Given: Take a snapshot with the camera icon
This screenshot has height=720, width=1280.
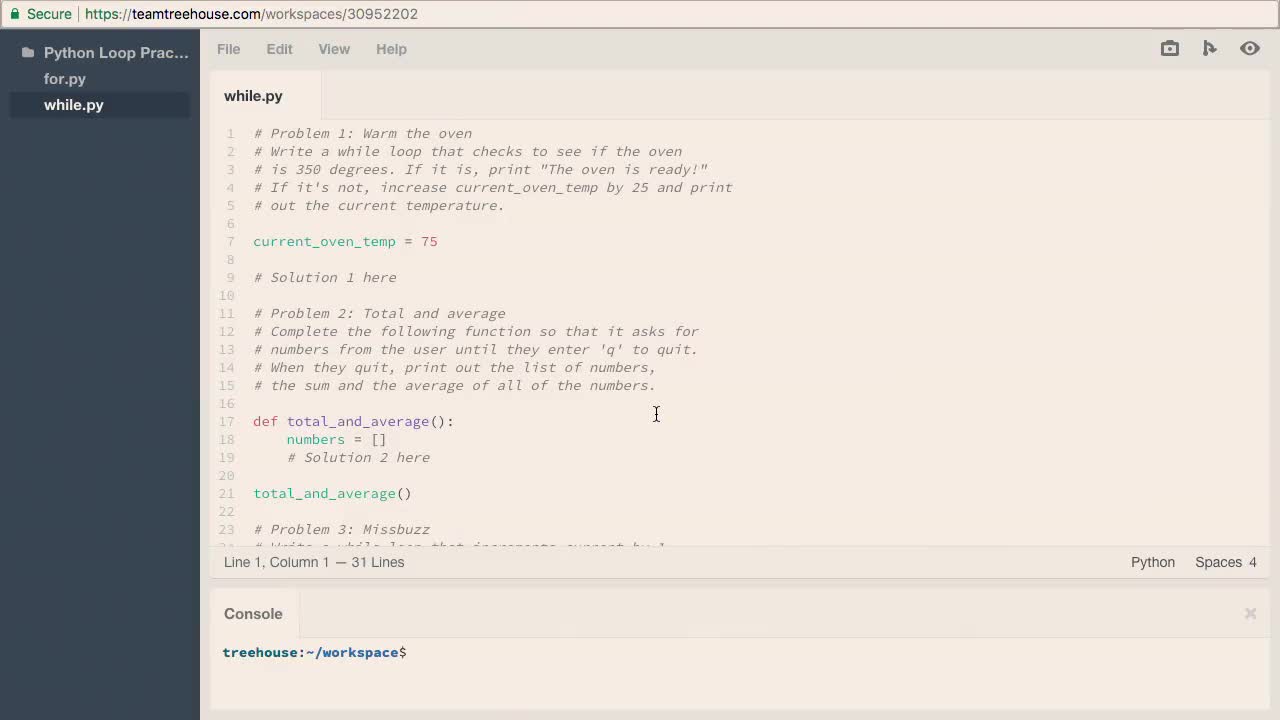Looking at the screenshot, I should click(x=1169, y=48).
